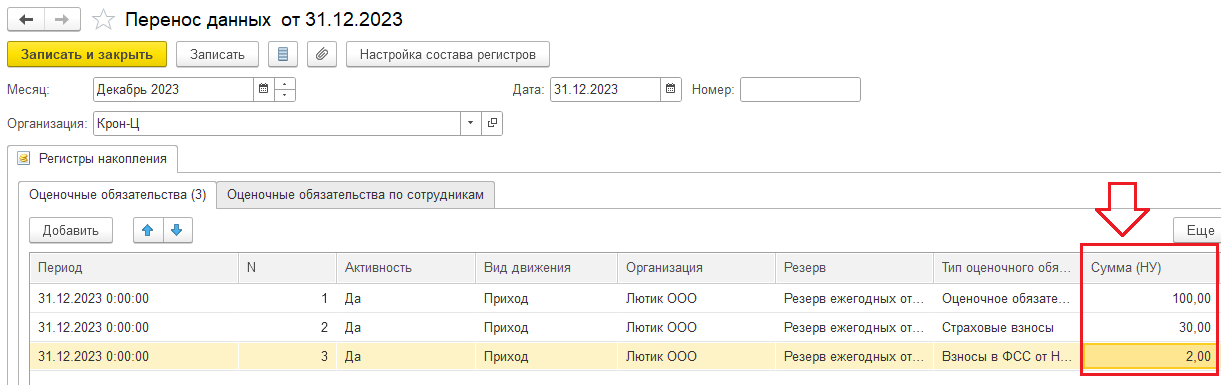Screen dimensions: 1221x385
Task: Add document to favorites with star icon
Action: [x=103, y=19]
